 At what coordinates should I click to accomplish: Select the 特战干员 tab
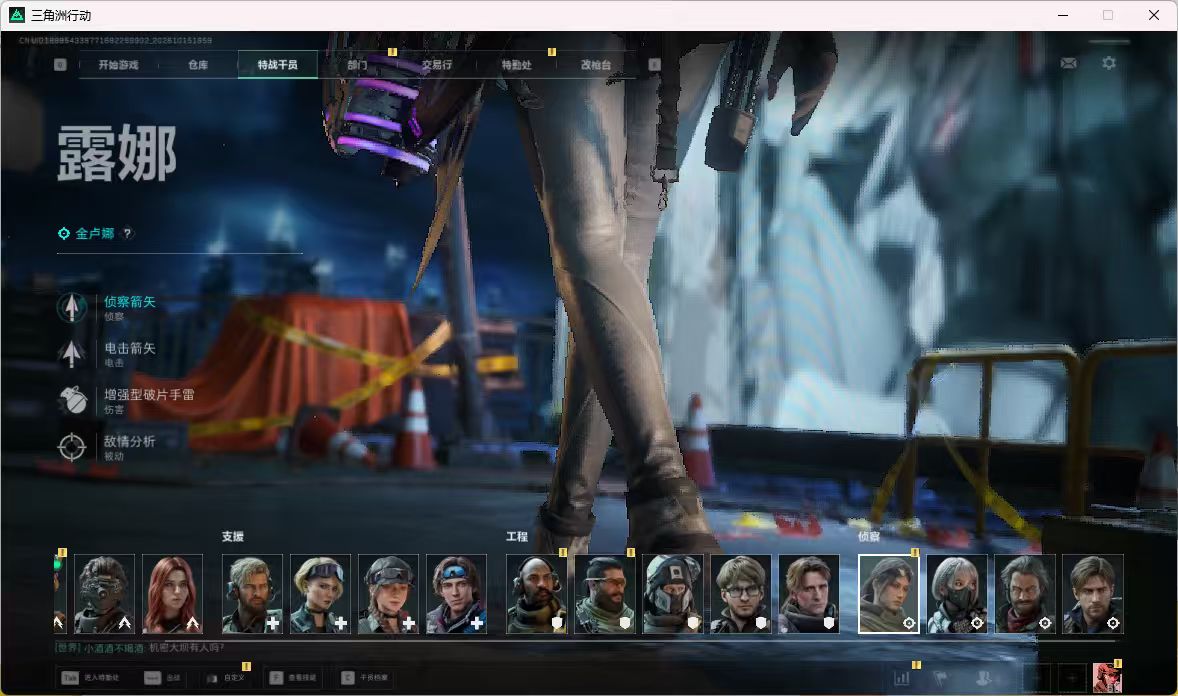coord(278,65)
